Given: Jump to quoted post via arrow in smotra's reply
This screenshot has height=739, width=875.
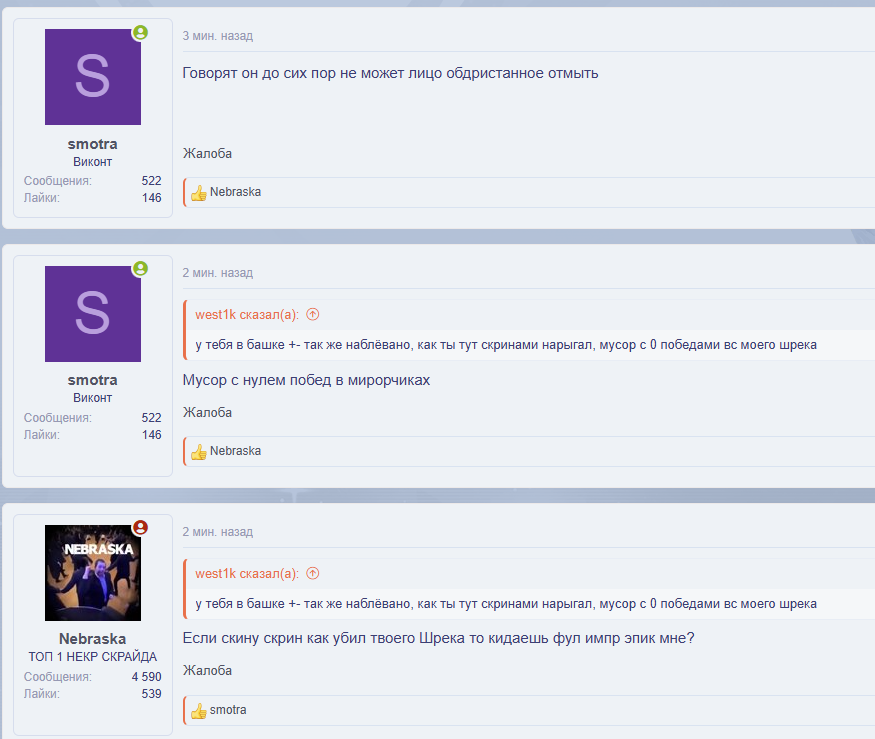Looking at the screenshot, I should (313, 314).
